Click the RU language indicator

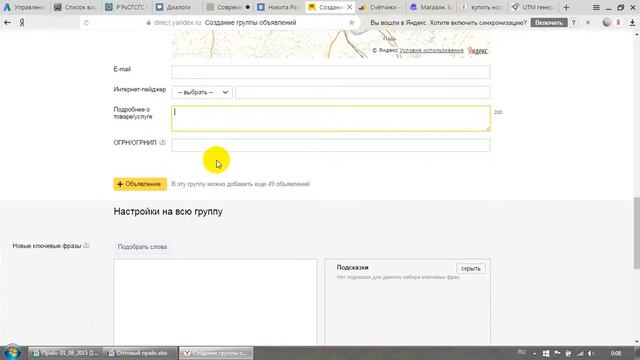pyautogui.click(x=522, y=352)
